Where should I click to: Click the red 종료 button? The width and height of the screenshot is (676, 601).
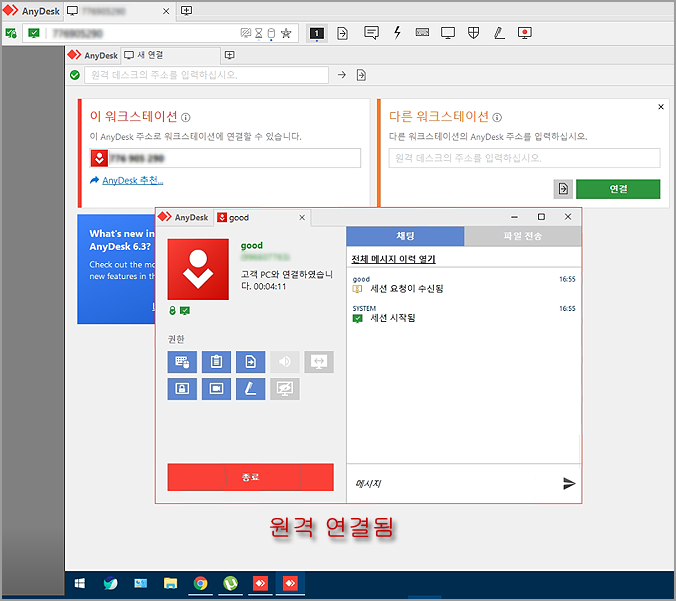[250, 477]
